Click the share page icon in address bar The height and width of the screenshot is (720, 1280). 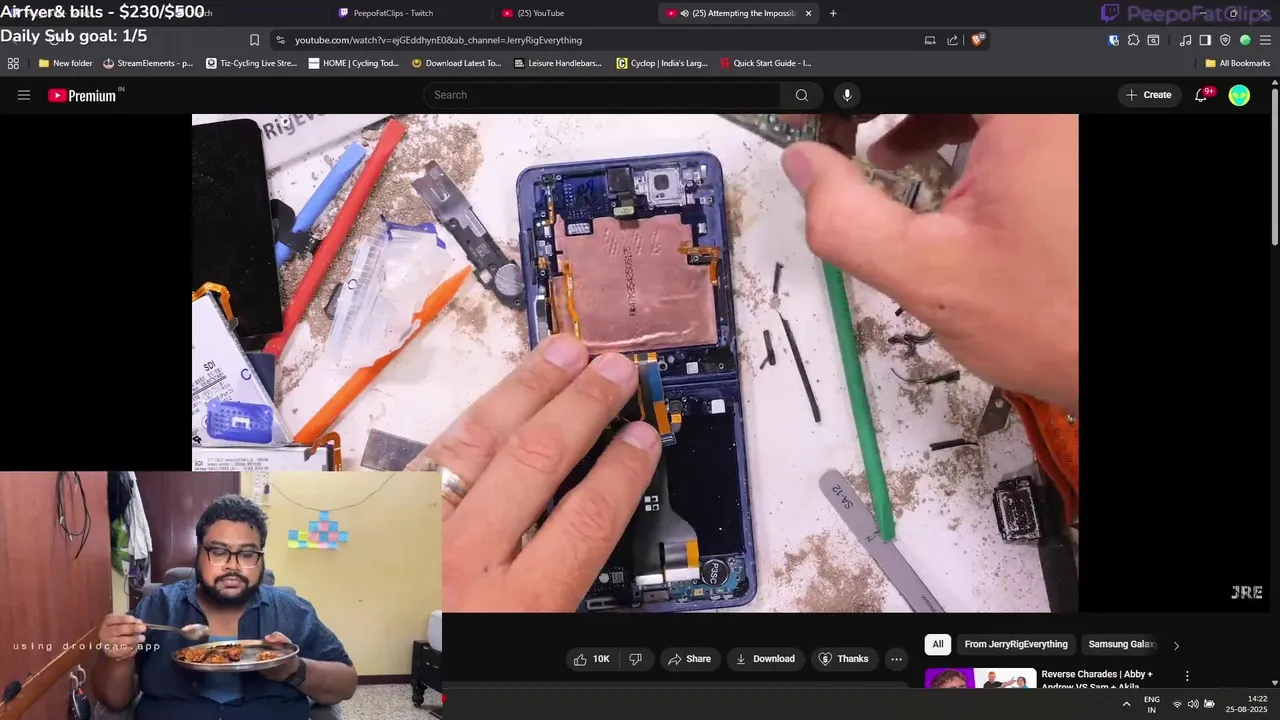952,40
